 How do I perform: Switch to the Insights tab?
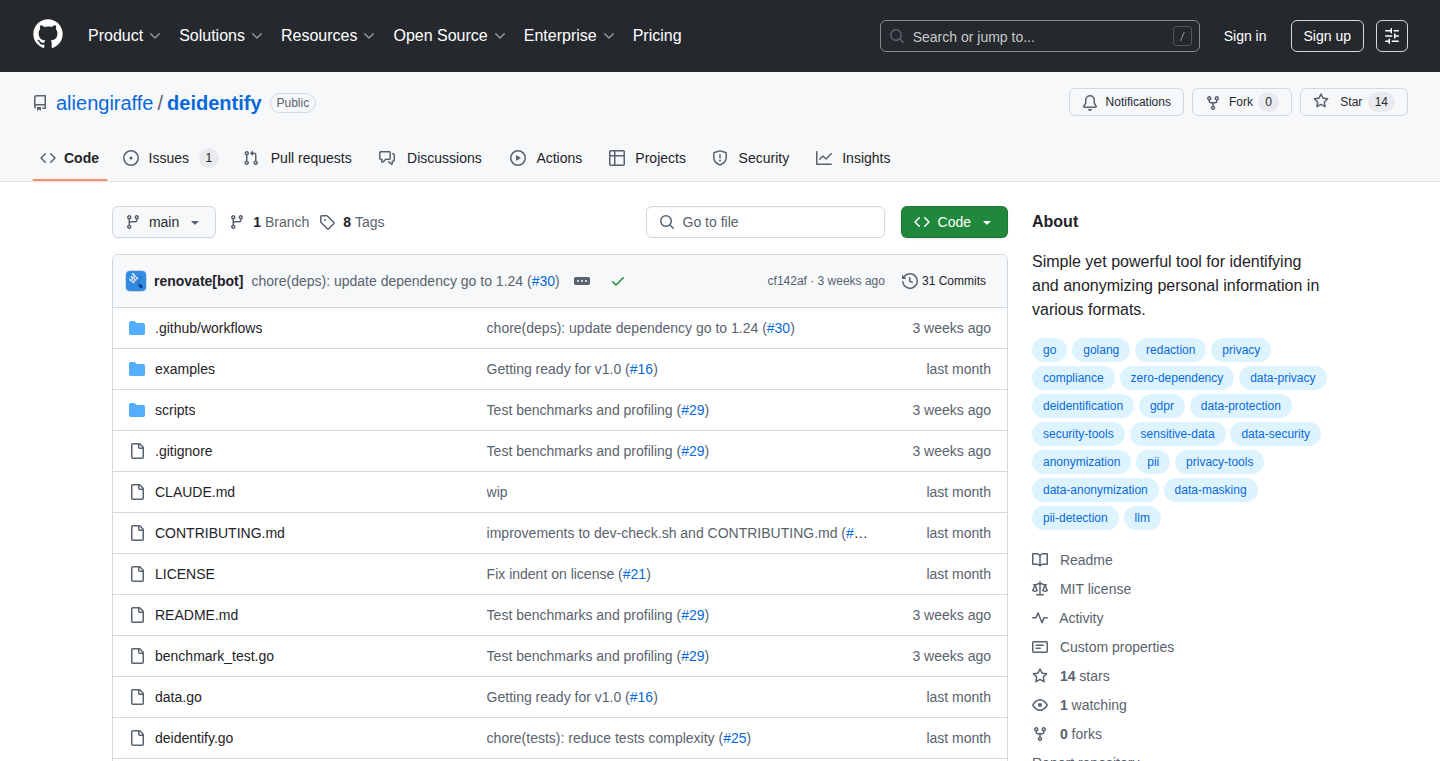pyautogui.click(x=853, y=158)
